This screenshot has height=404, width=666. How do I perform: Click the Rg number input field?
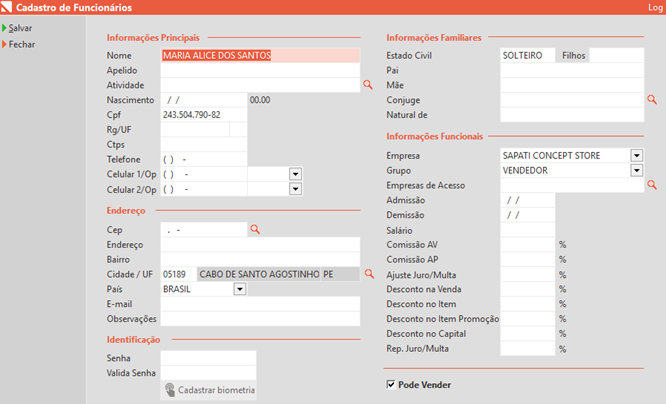[195, 130]
